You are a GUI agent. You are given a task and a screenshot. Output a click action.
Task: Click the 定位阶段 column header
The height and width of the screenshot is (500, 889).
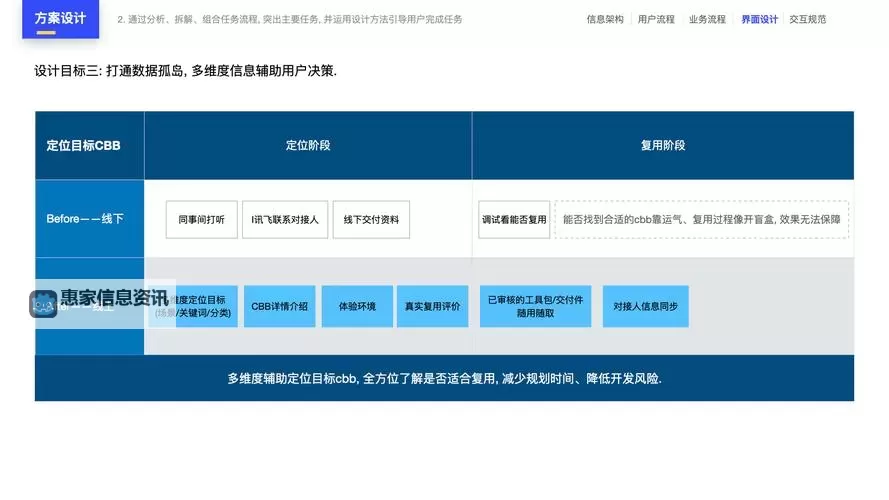(308, 145)
